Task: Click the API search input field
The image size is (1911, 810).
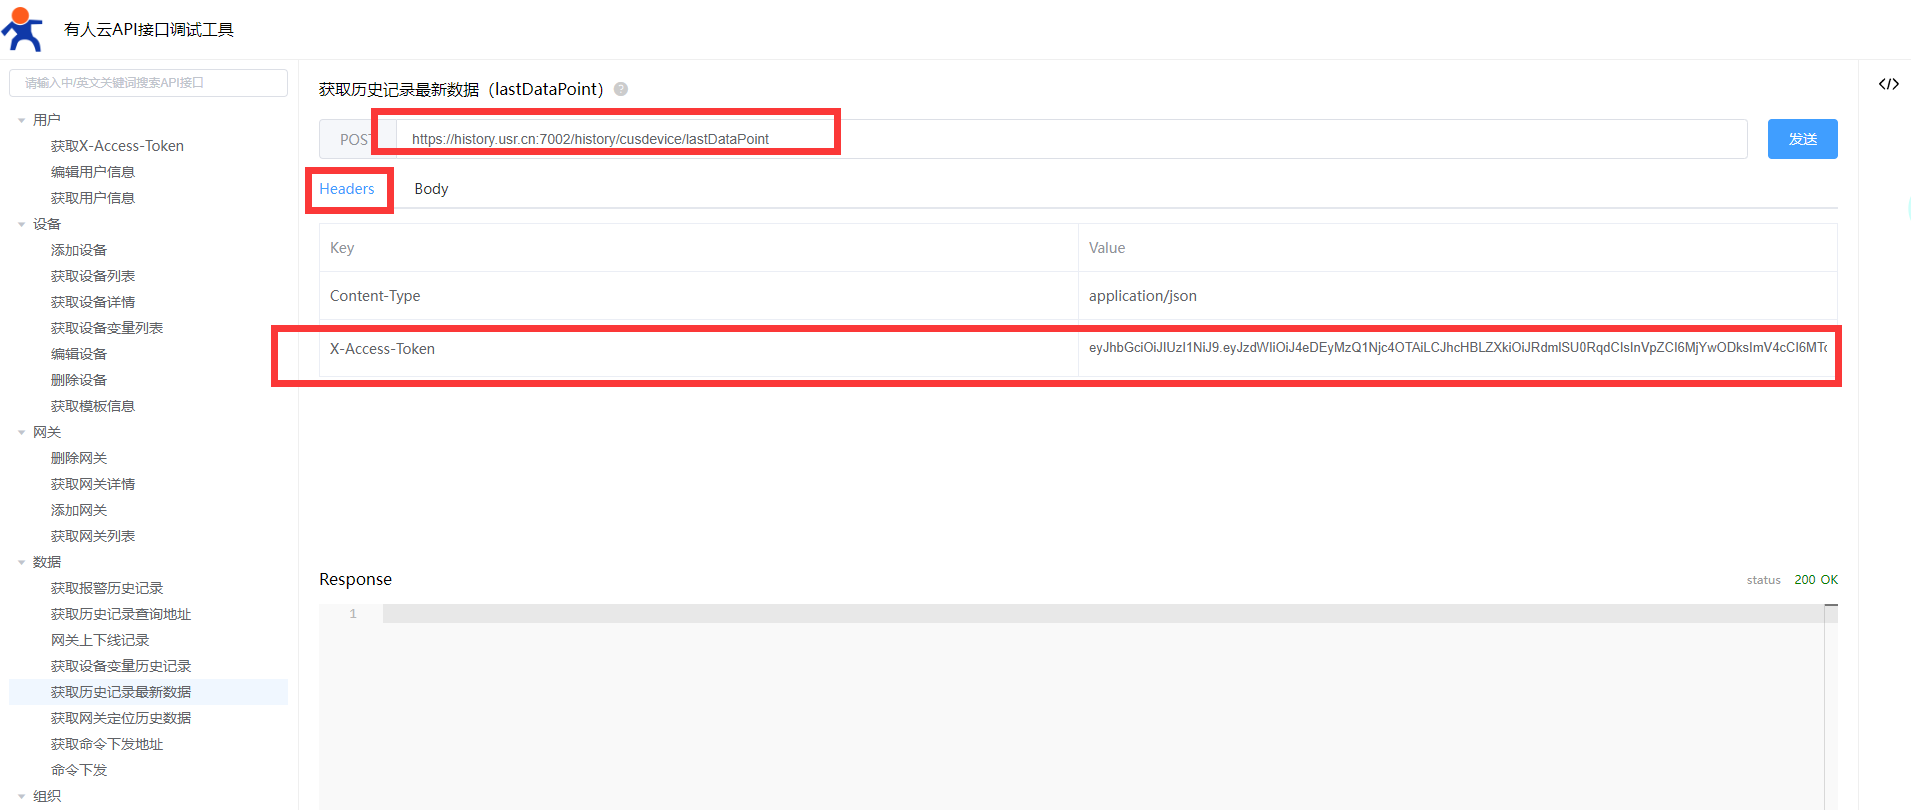Action: [x=148, y=83]
